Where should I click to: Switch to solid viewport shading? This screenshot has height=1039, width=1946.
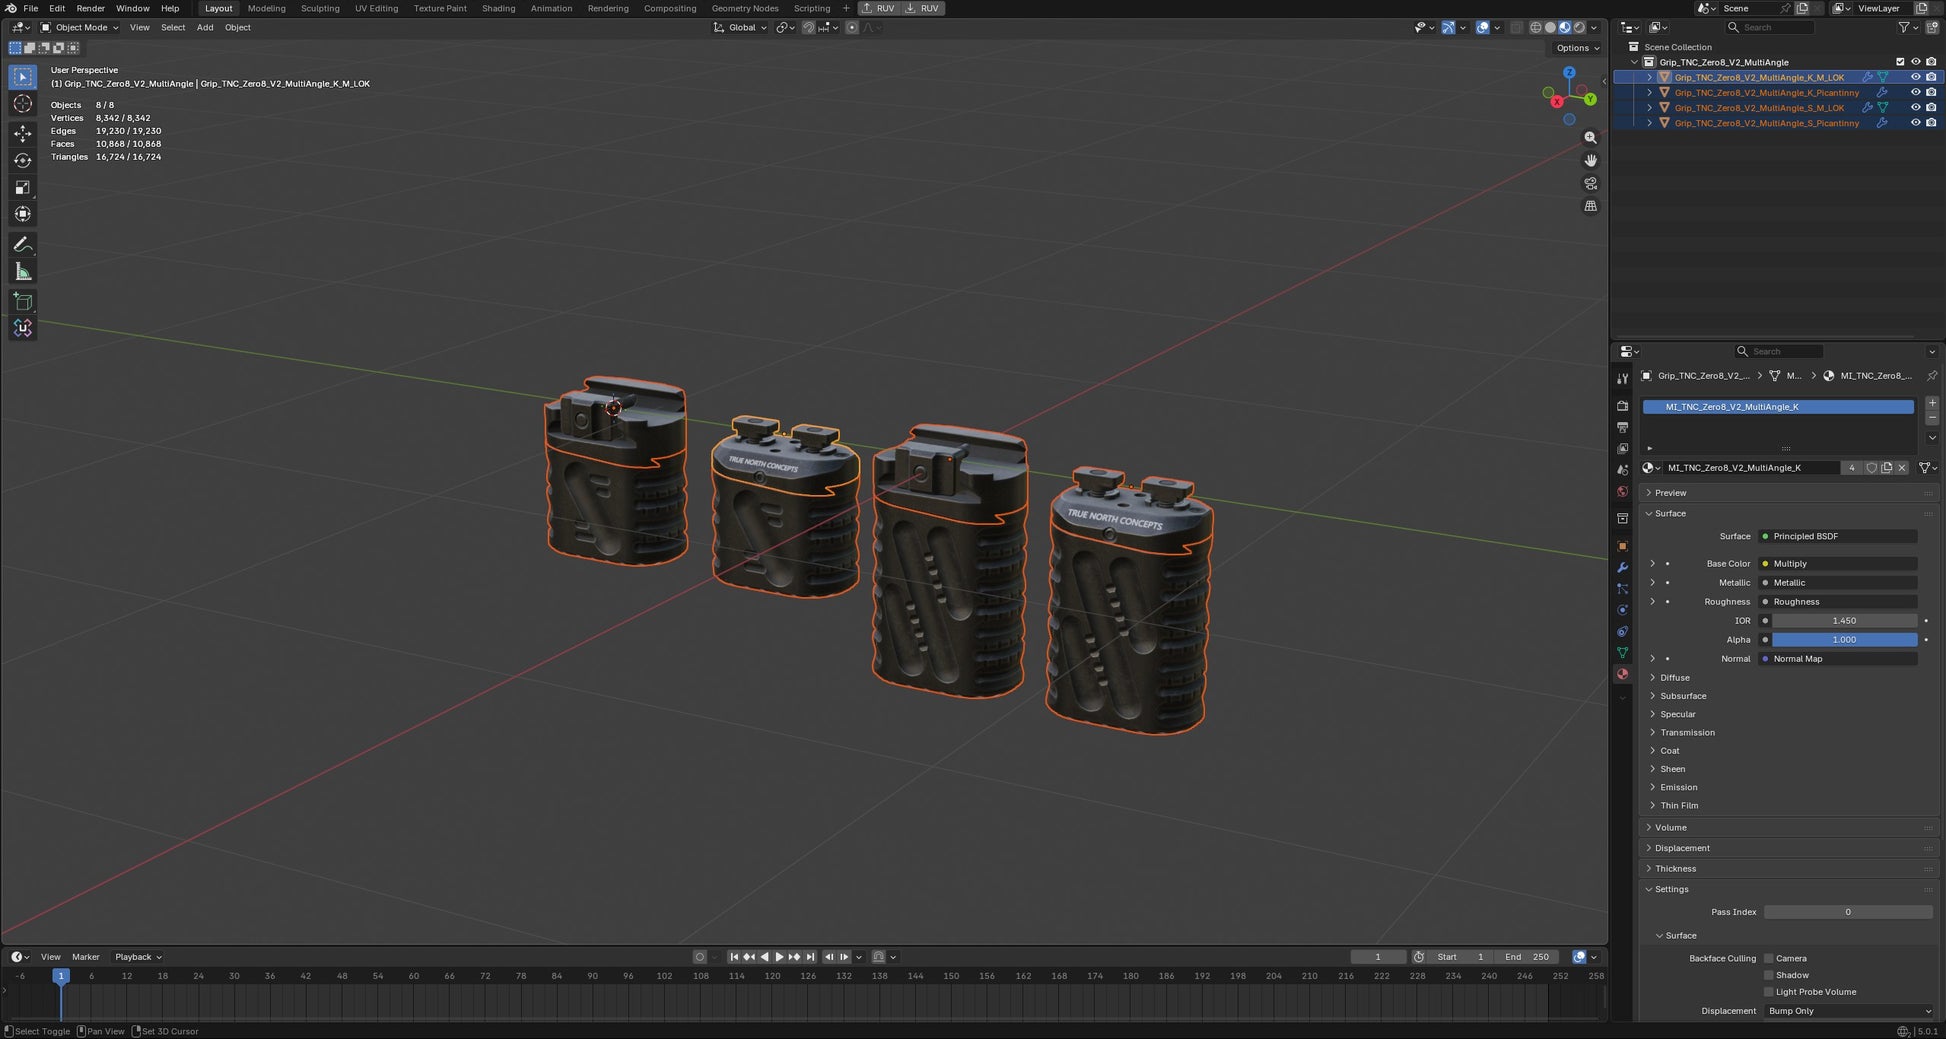point(1550,28)
